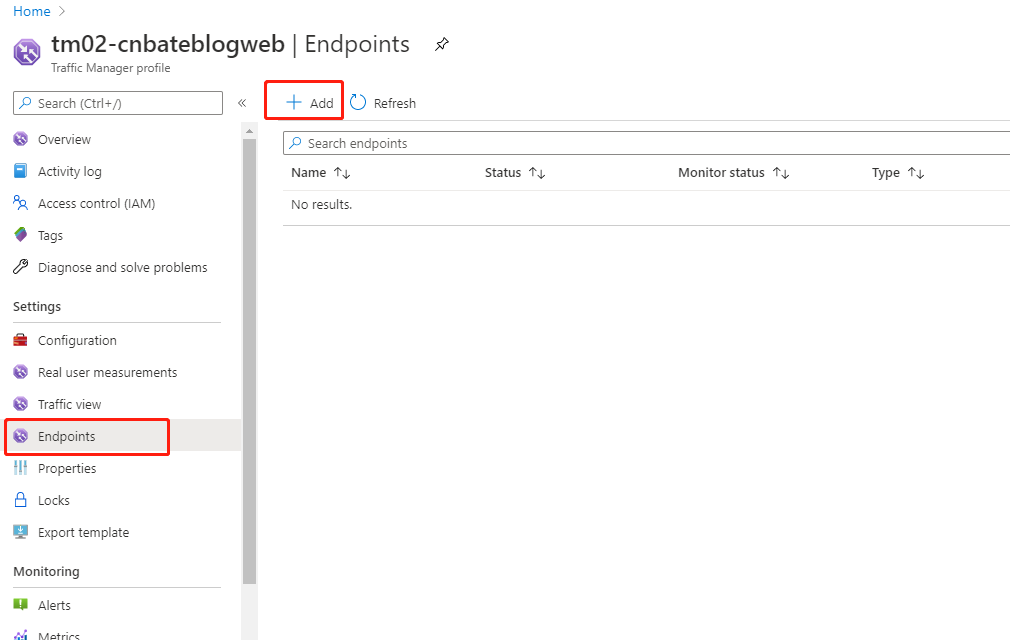Click the magnifier icon in Search endpoints
This screenshot has height=640, width=1010.
(296, 143)
